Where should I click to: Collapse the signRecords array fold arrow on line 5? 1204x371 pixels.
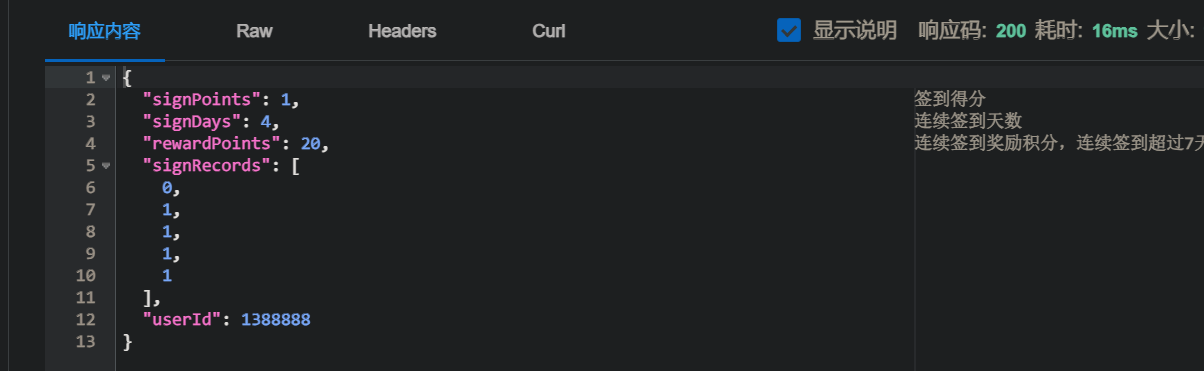(x=106, y=165)
